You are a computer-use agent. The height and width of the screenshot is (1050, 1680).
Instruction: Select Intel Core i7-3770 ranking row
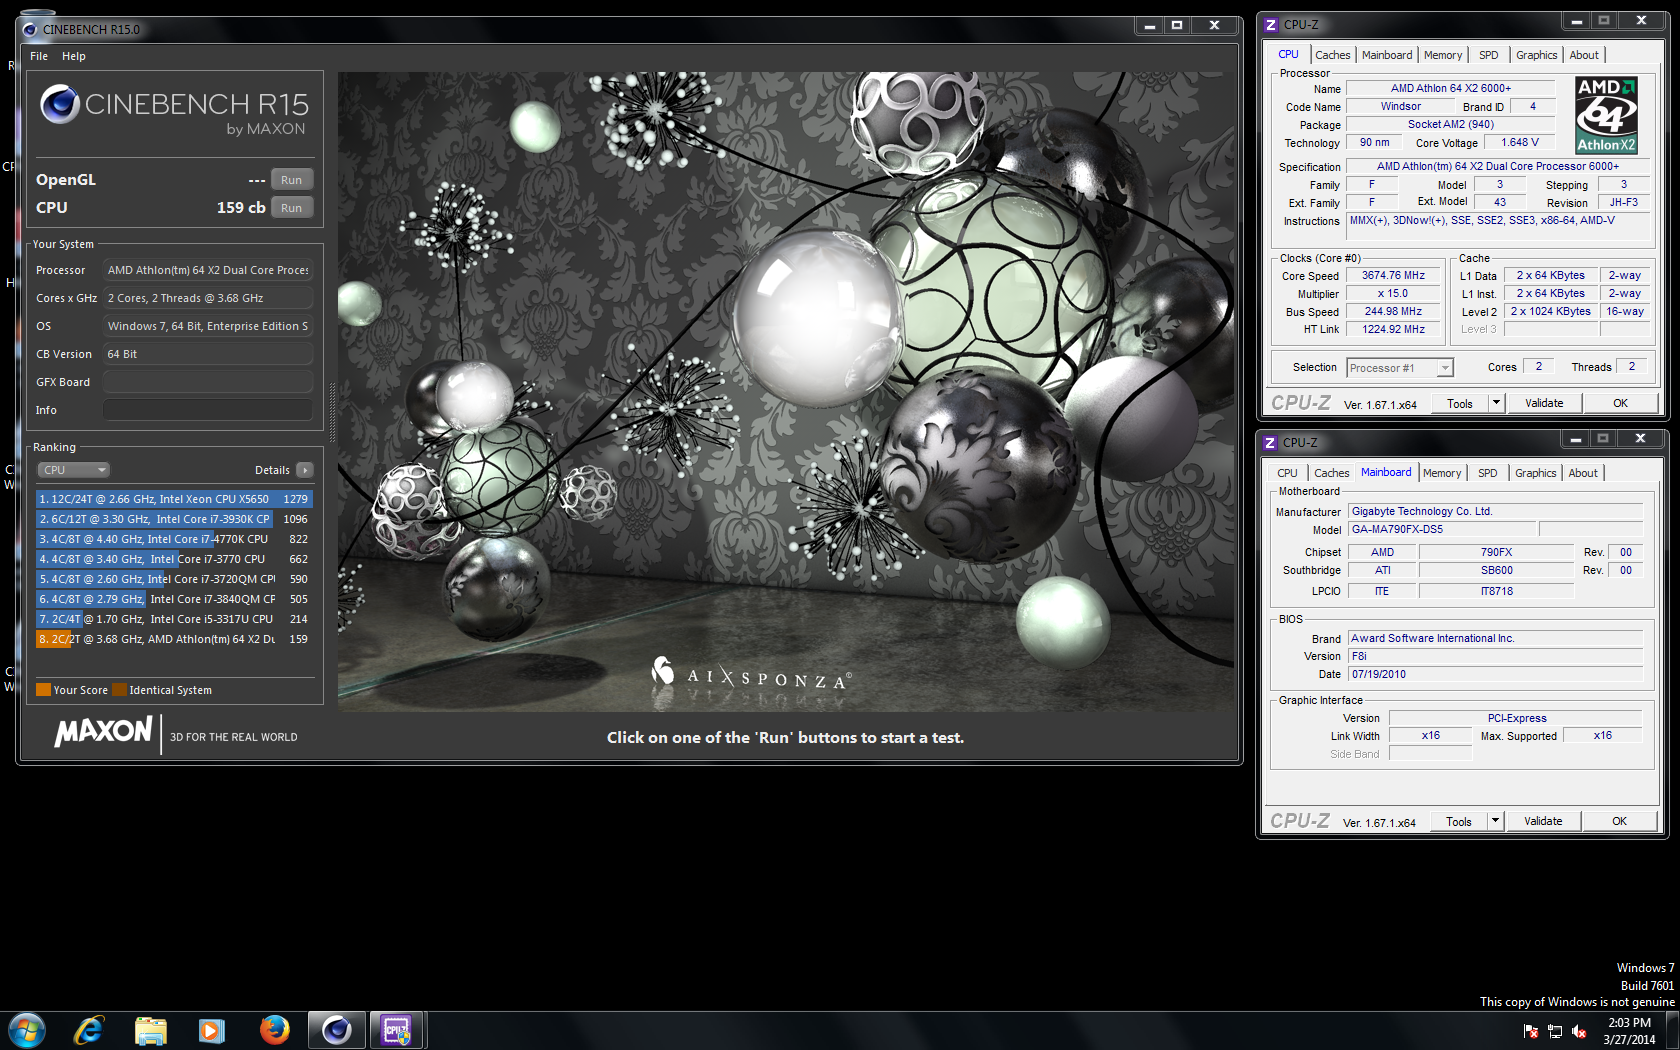(x=174, y=559)
